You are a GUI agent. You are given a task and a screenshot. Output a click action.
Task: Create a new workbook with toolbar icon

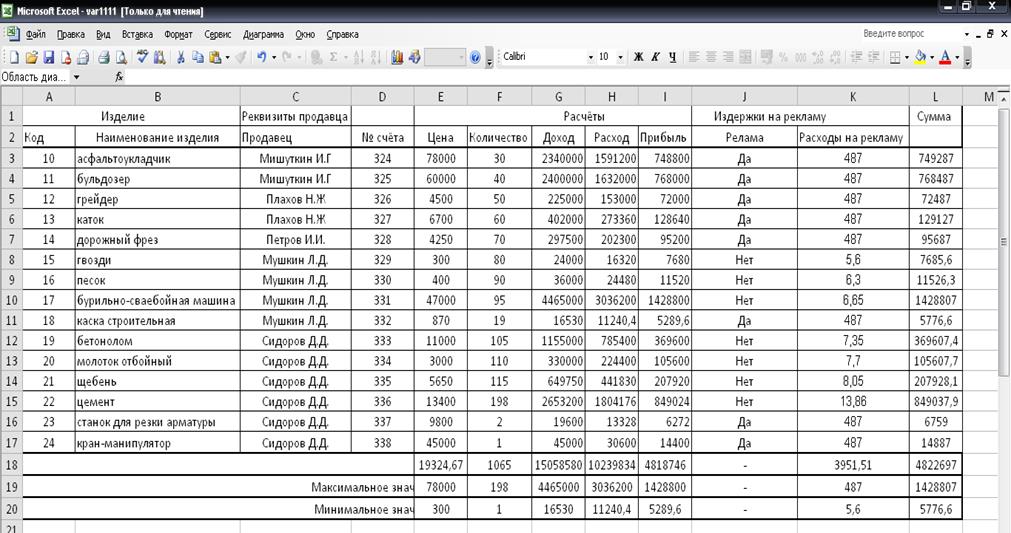point(13,57)
